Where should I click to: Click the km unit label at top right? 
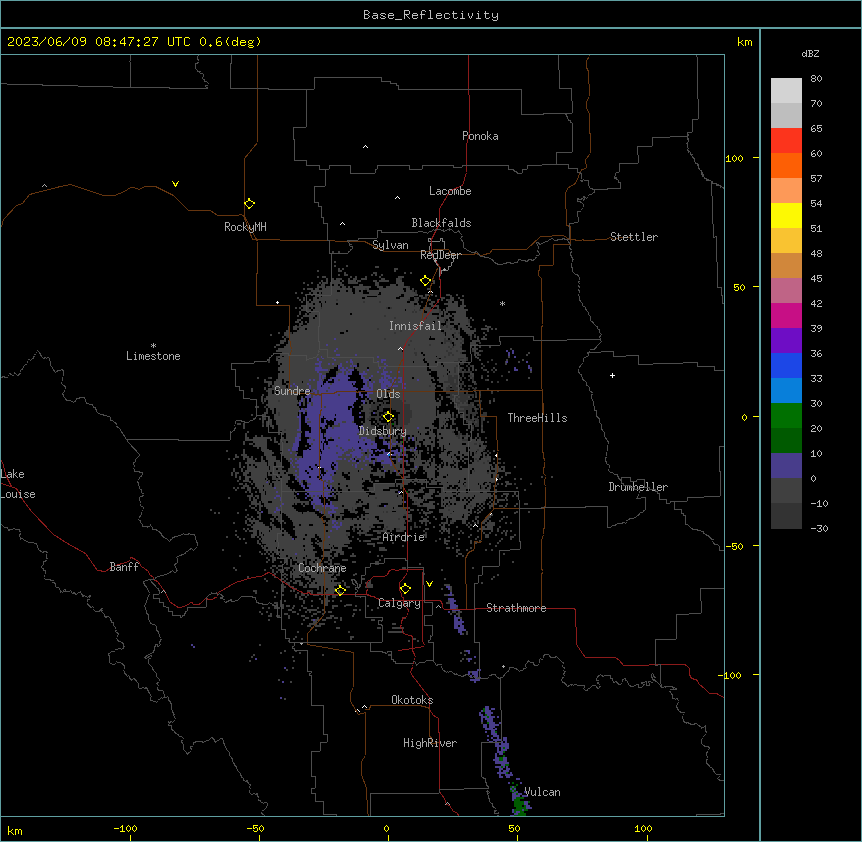tap(745, 42)
